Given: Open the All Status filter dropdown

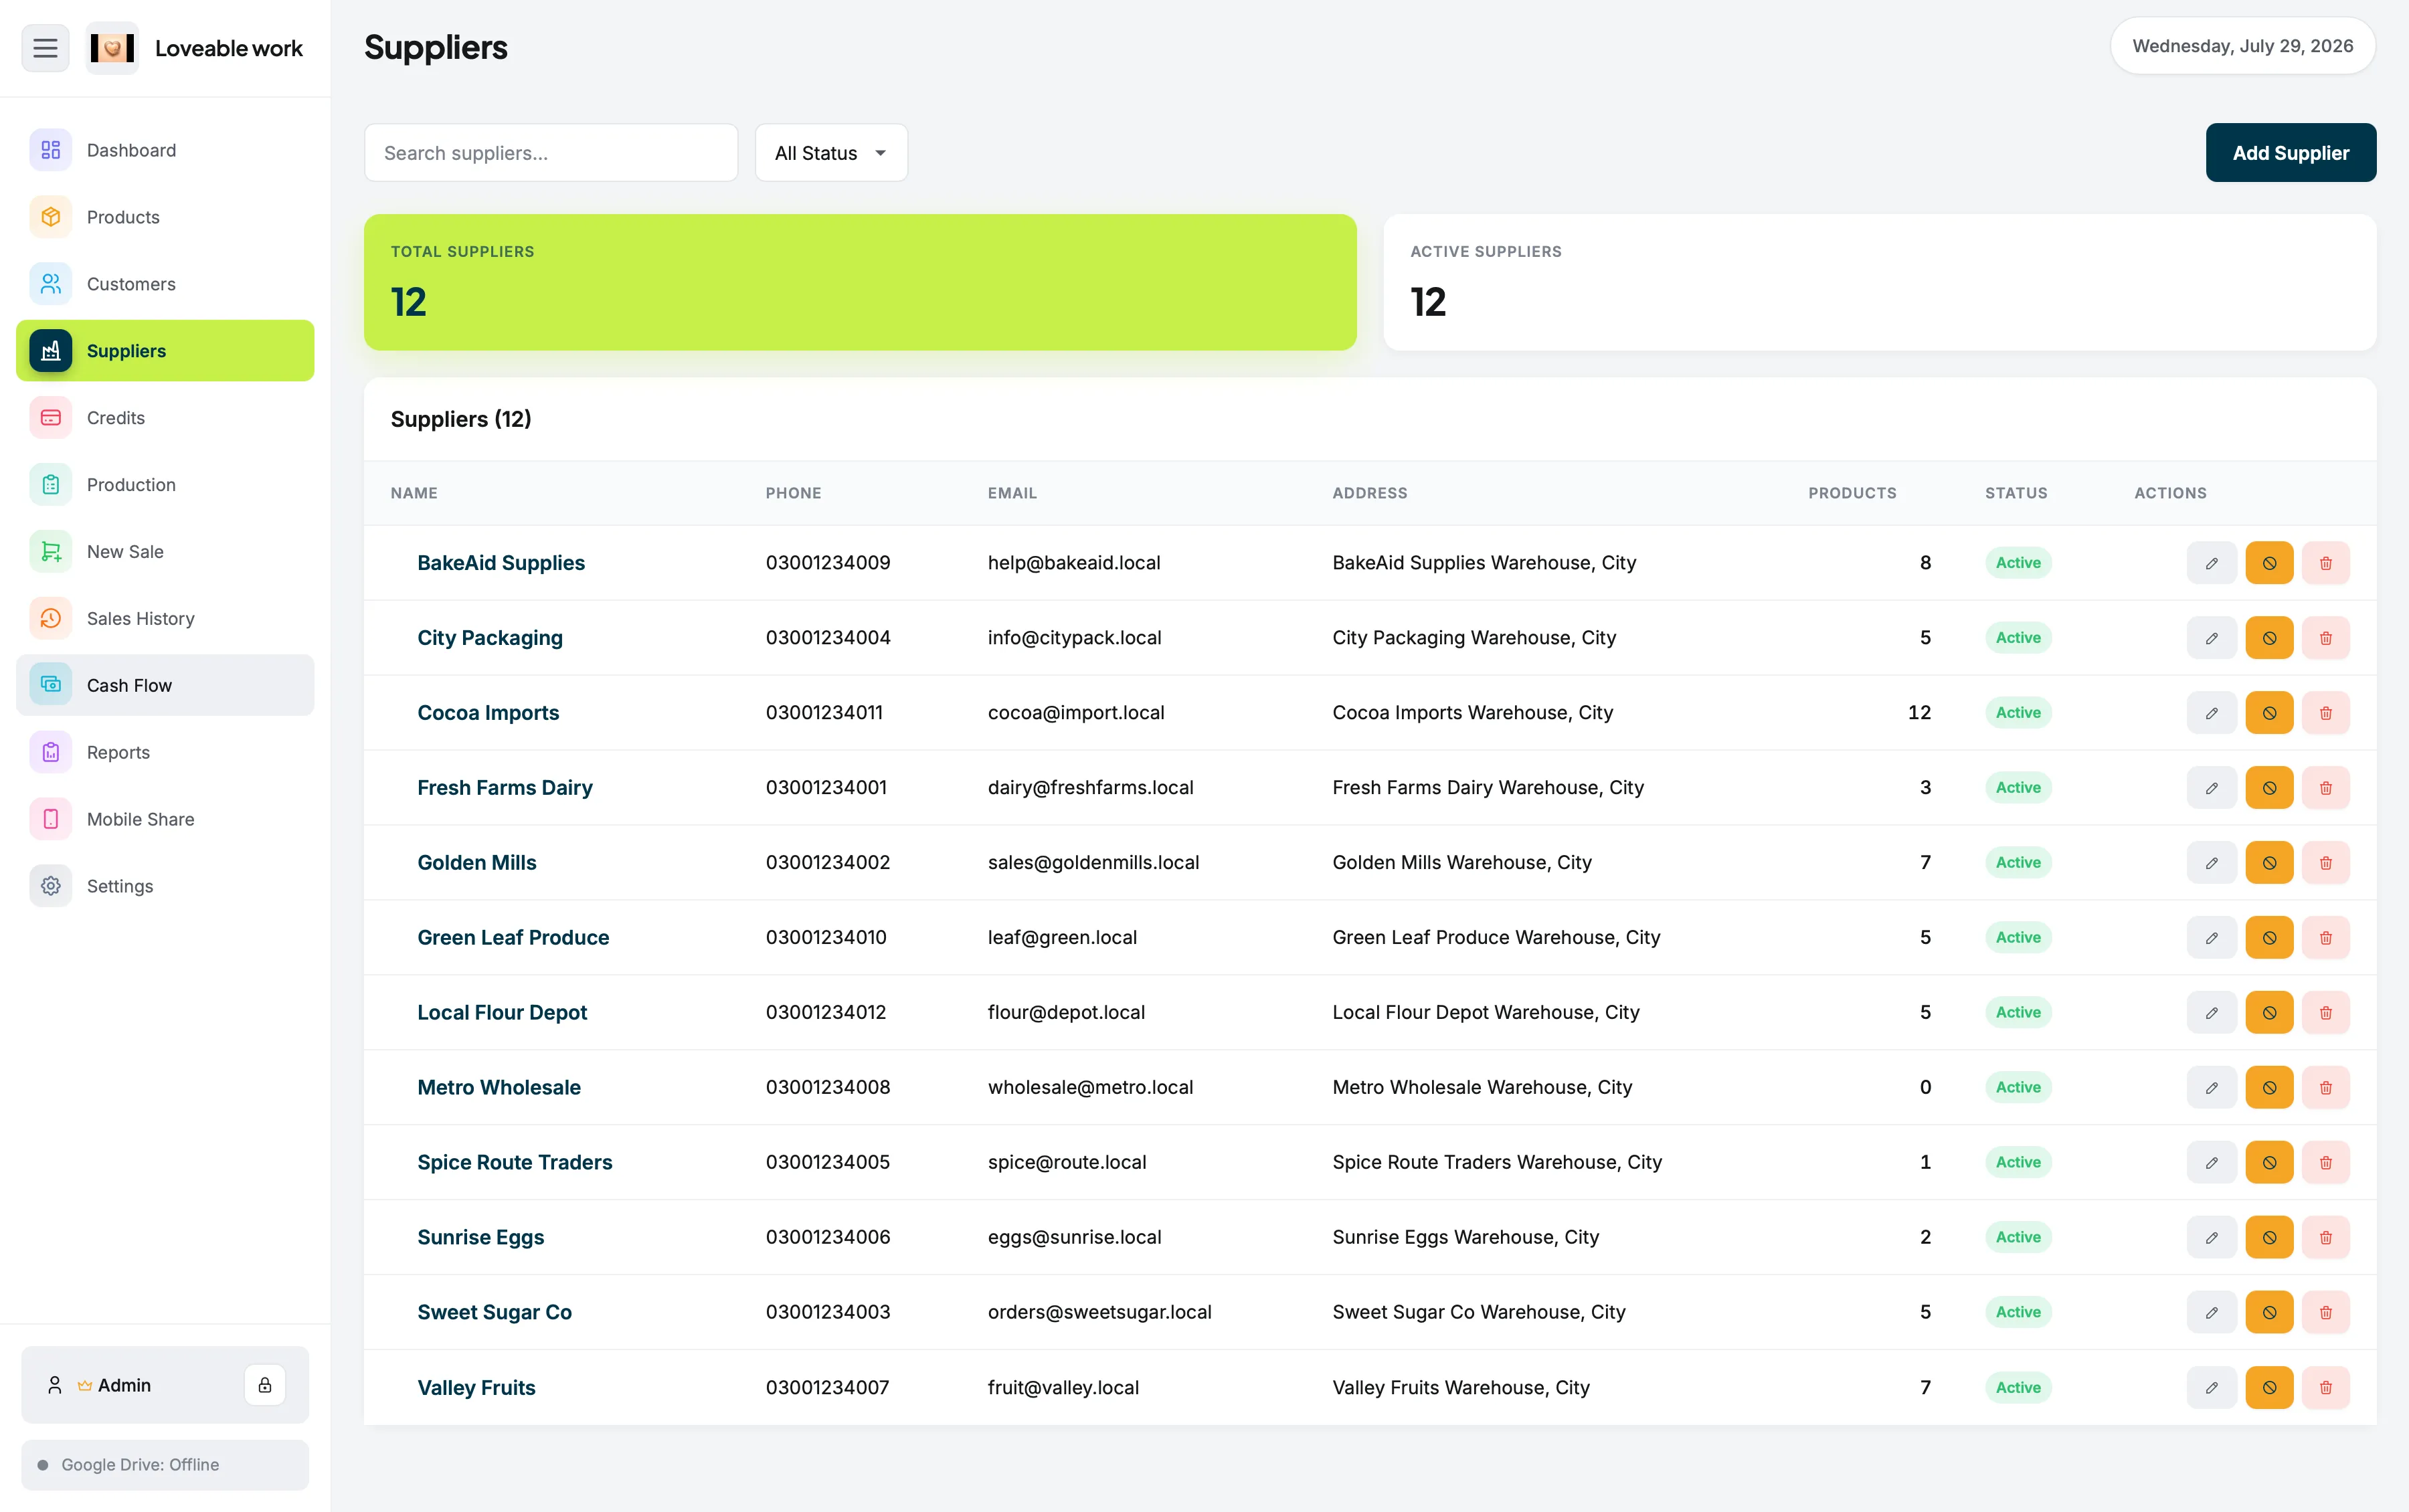Looking at the screenshot, I should tap(831, 153).
